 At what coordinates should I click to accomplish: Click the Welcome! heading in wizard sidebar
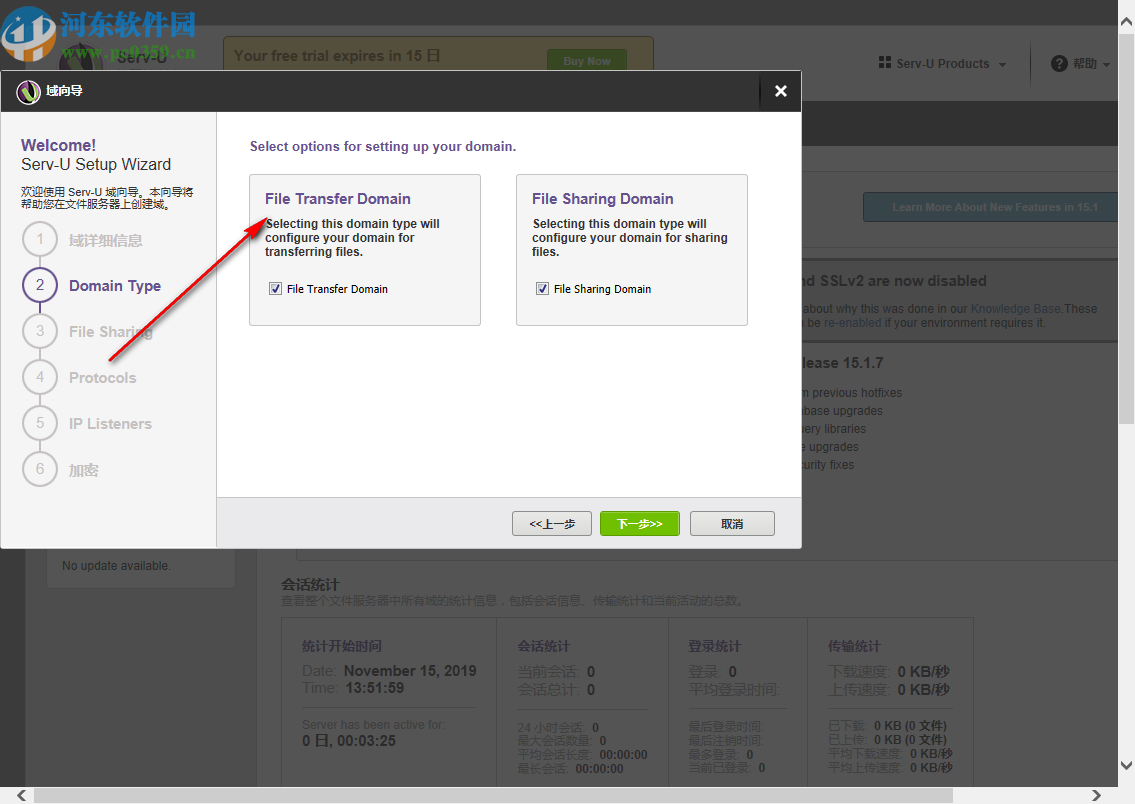pyautogui.click(x=58, y=145)
